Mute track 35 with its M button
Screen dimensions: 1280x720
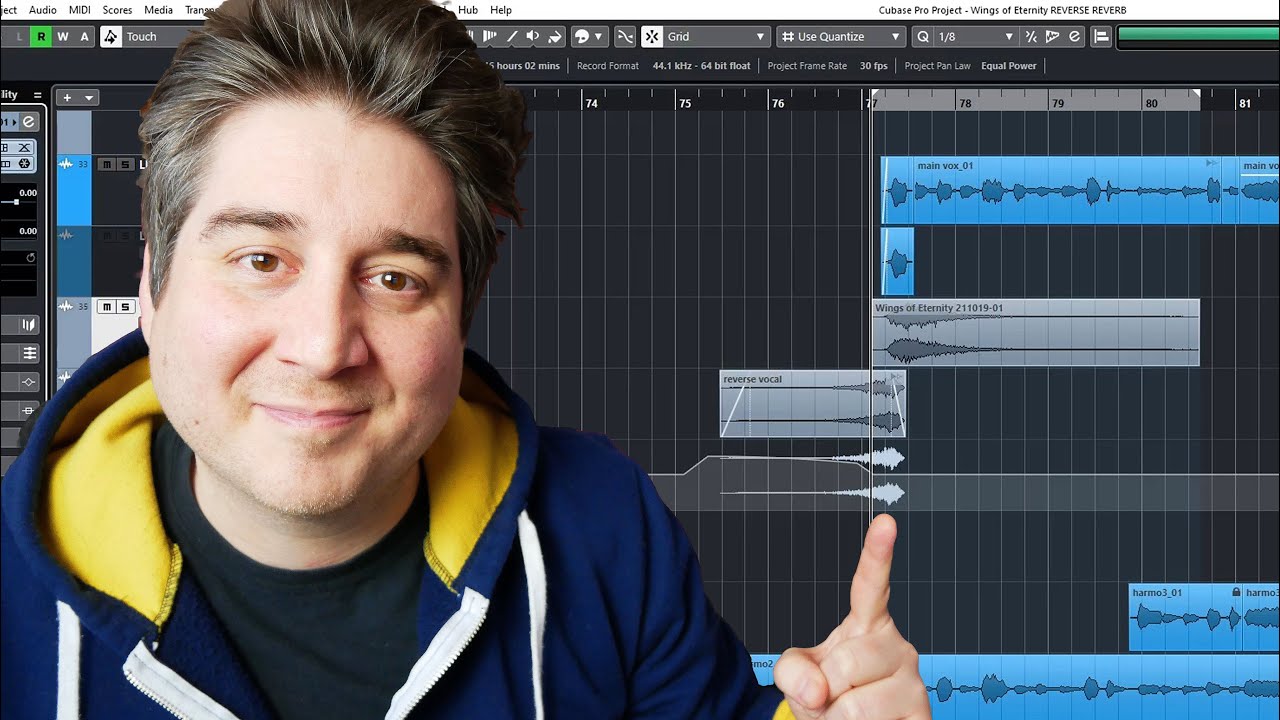tap(106, 307)
